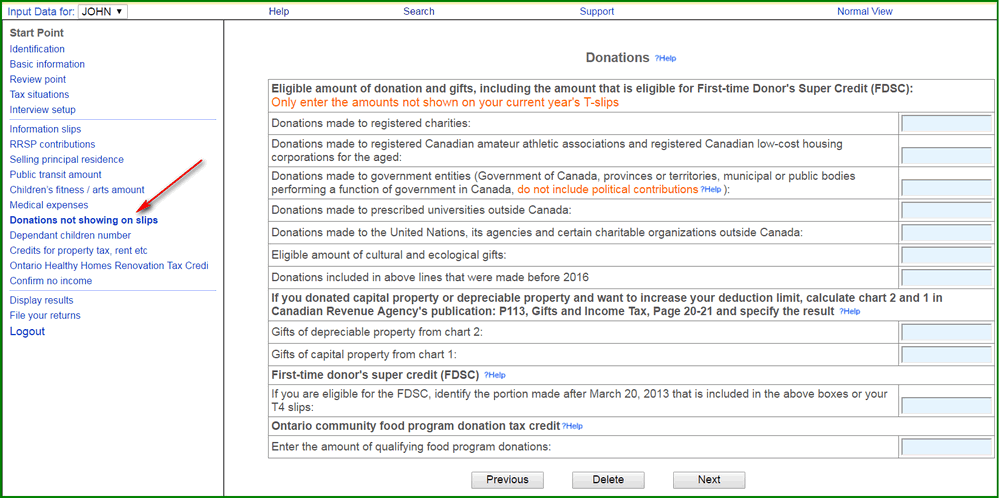The width and height of the screenshot is (1000, 498).
Task: Focus the depreciable property chart 2 field
Action: pos(946,332)
